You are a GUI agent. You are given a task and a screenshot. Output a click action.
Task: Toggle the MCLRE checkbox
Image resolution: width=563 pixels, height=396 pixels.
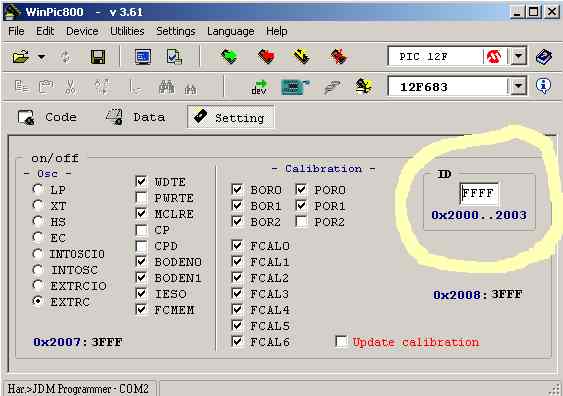pos(141,213)
